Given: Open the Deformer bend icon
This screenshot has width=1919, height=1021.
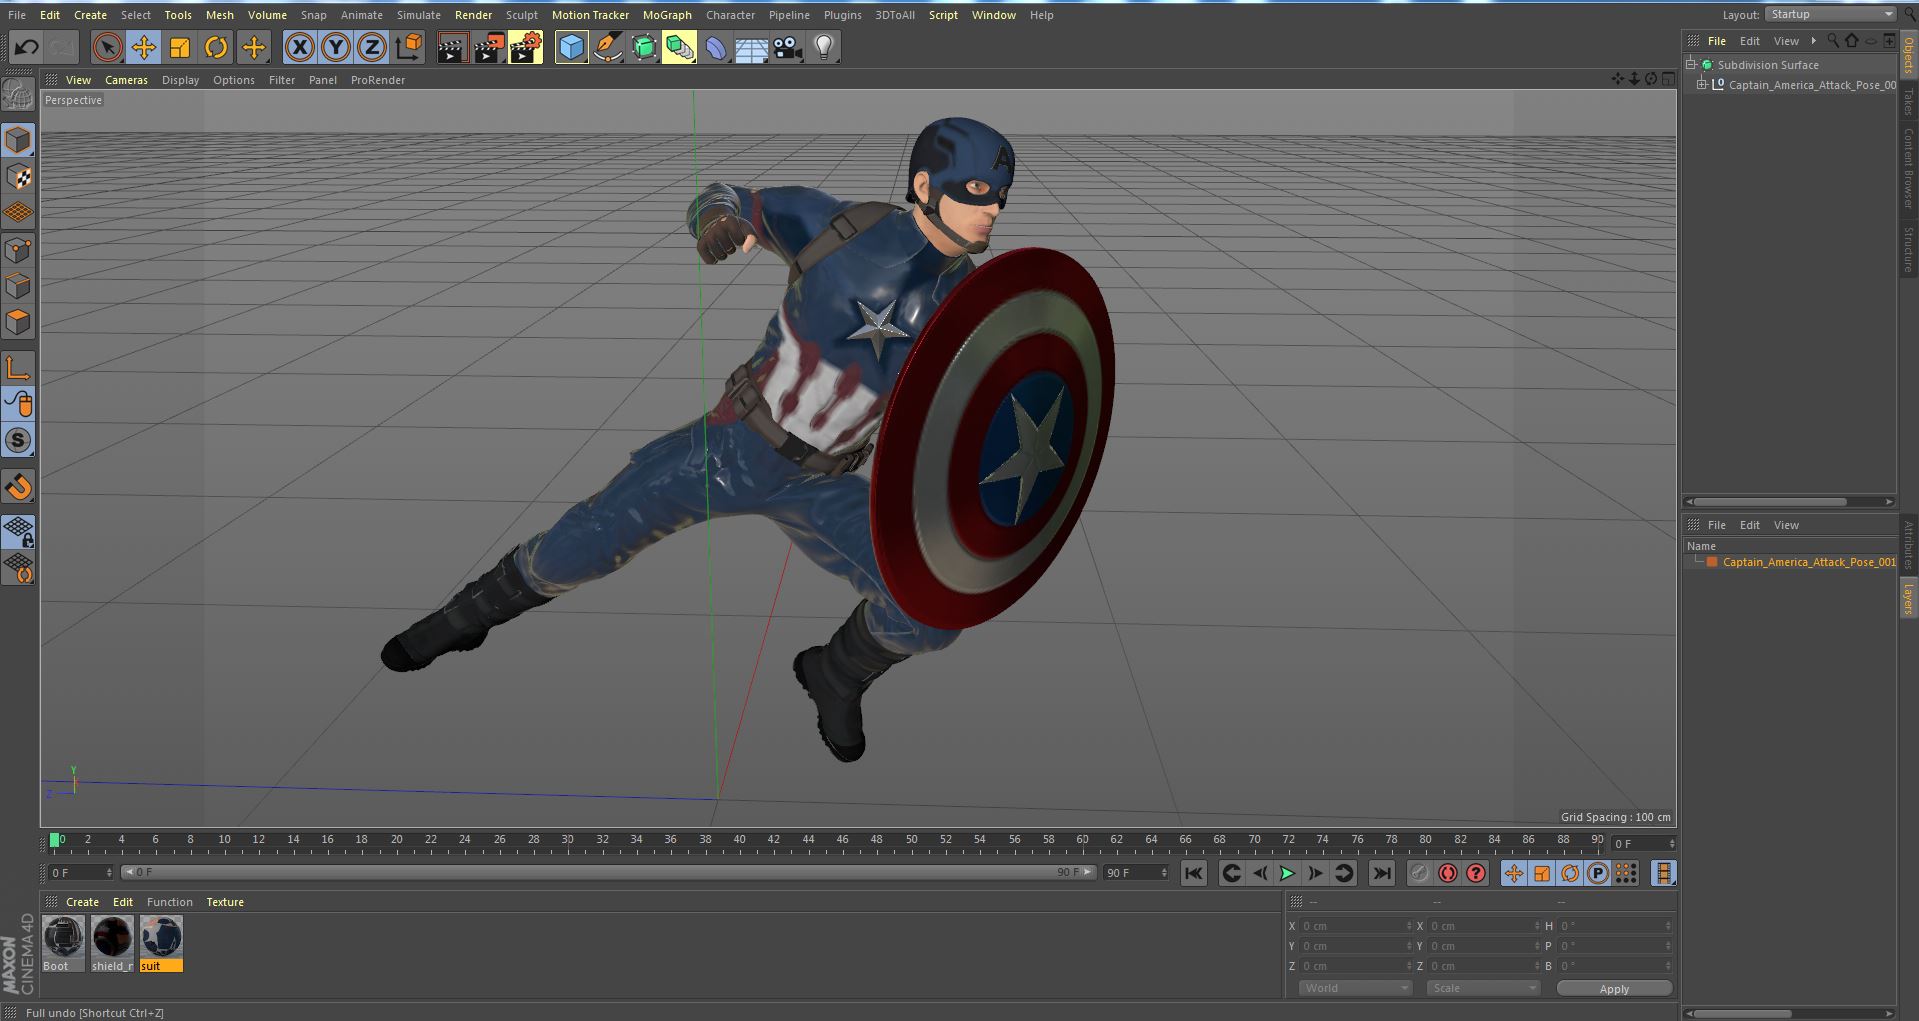Looking at the screenshot, I should (x=716, y=47).
